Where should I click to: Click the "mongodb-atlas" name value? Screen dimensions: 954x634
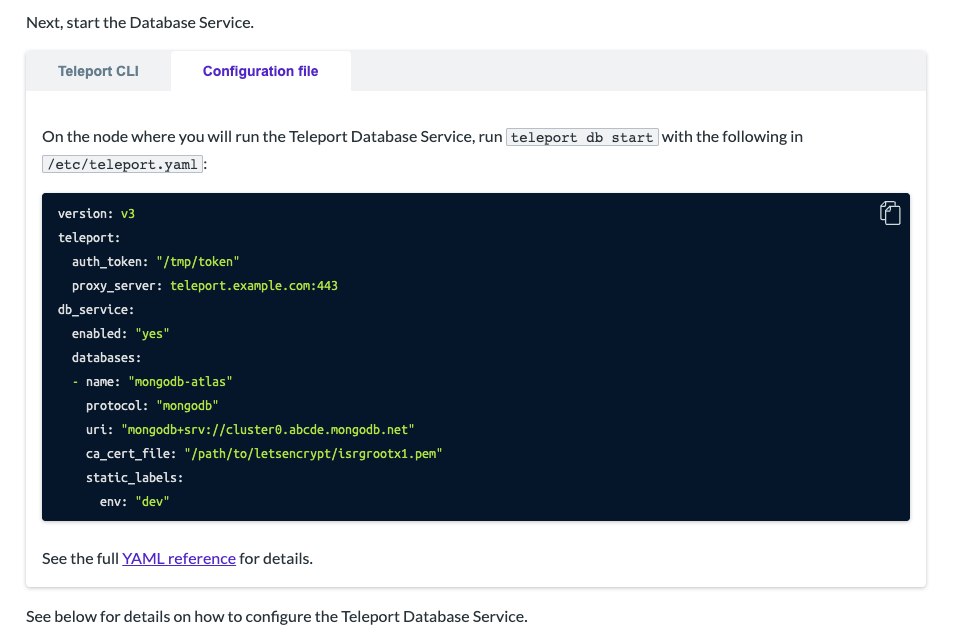click(x=180, y=381)
